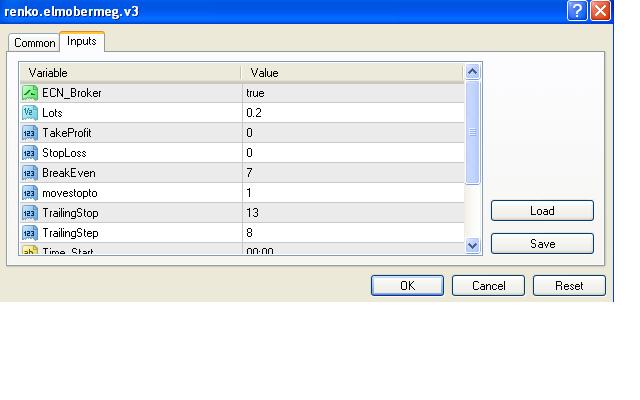Click the vertical scrollbar thumb
This screenshot has height=400, width=640.
coord(473,132)
